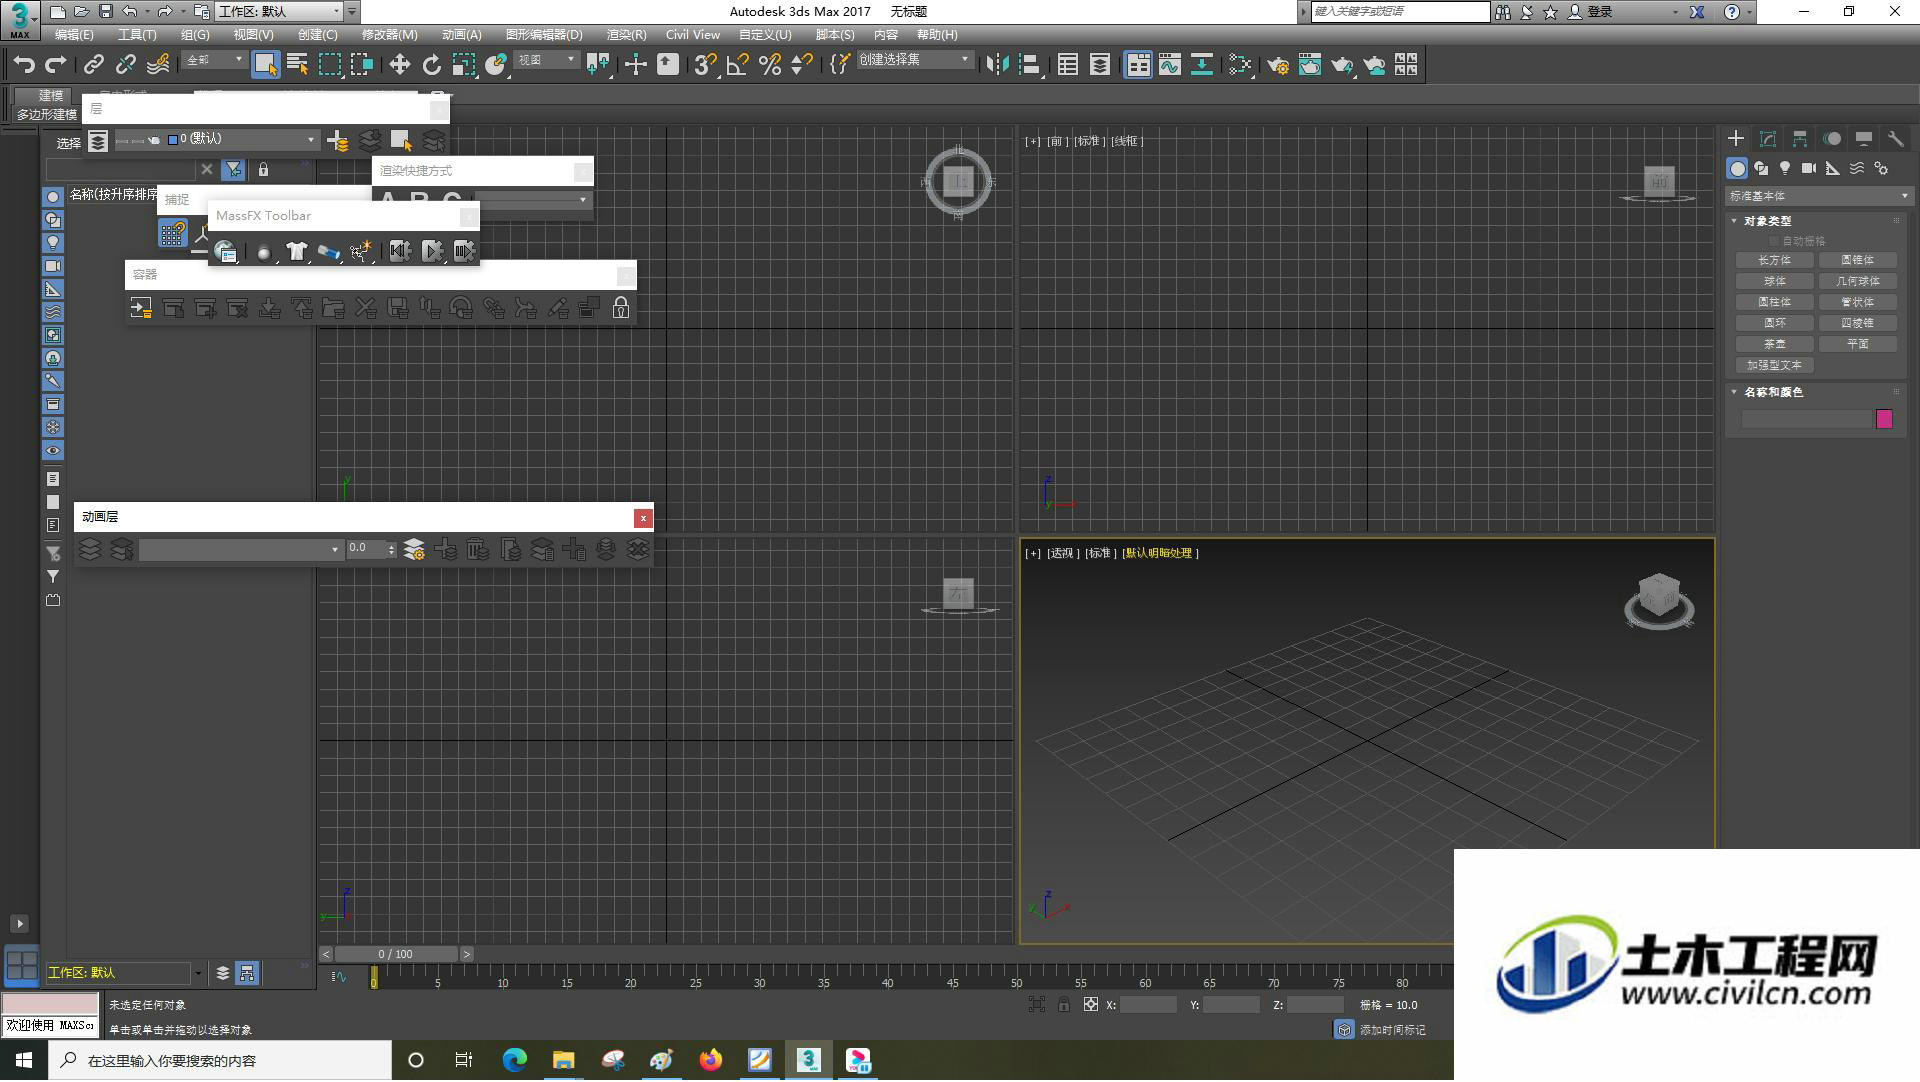Toggle the Ribbon display icon
Viewport: 1920px width, 1082px height.
pyautogui.click(x=1138, y=65)
